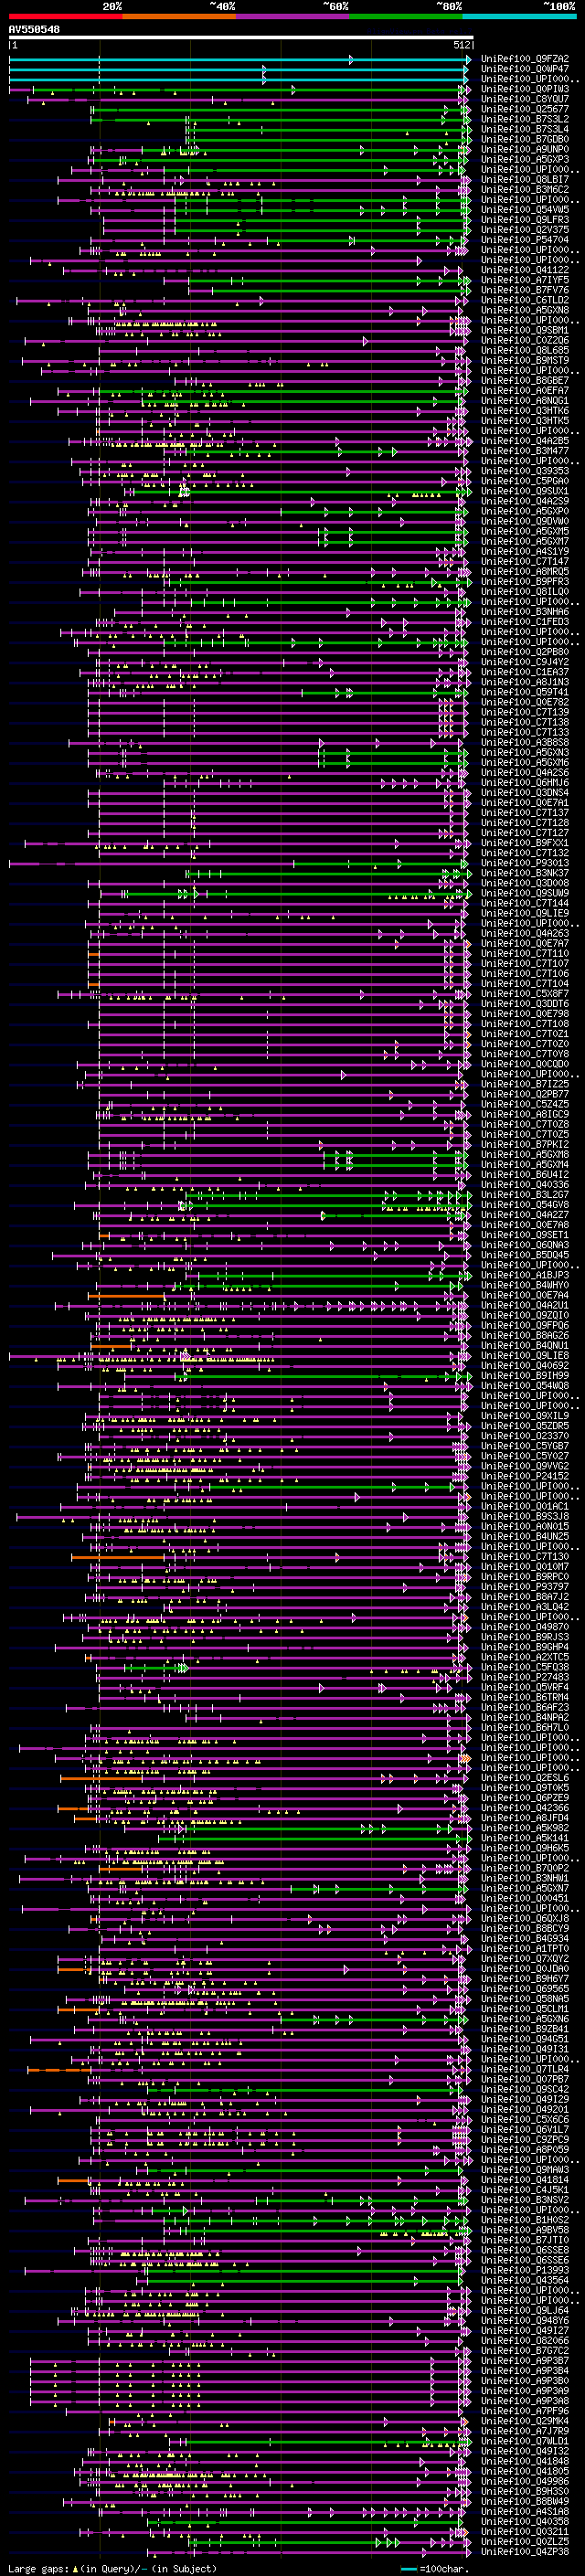The image size is (585, 2576).
Task: Select the UniRef100_Q9SBM1 label
Action: click(x=525, y=330)
